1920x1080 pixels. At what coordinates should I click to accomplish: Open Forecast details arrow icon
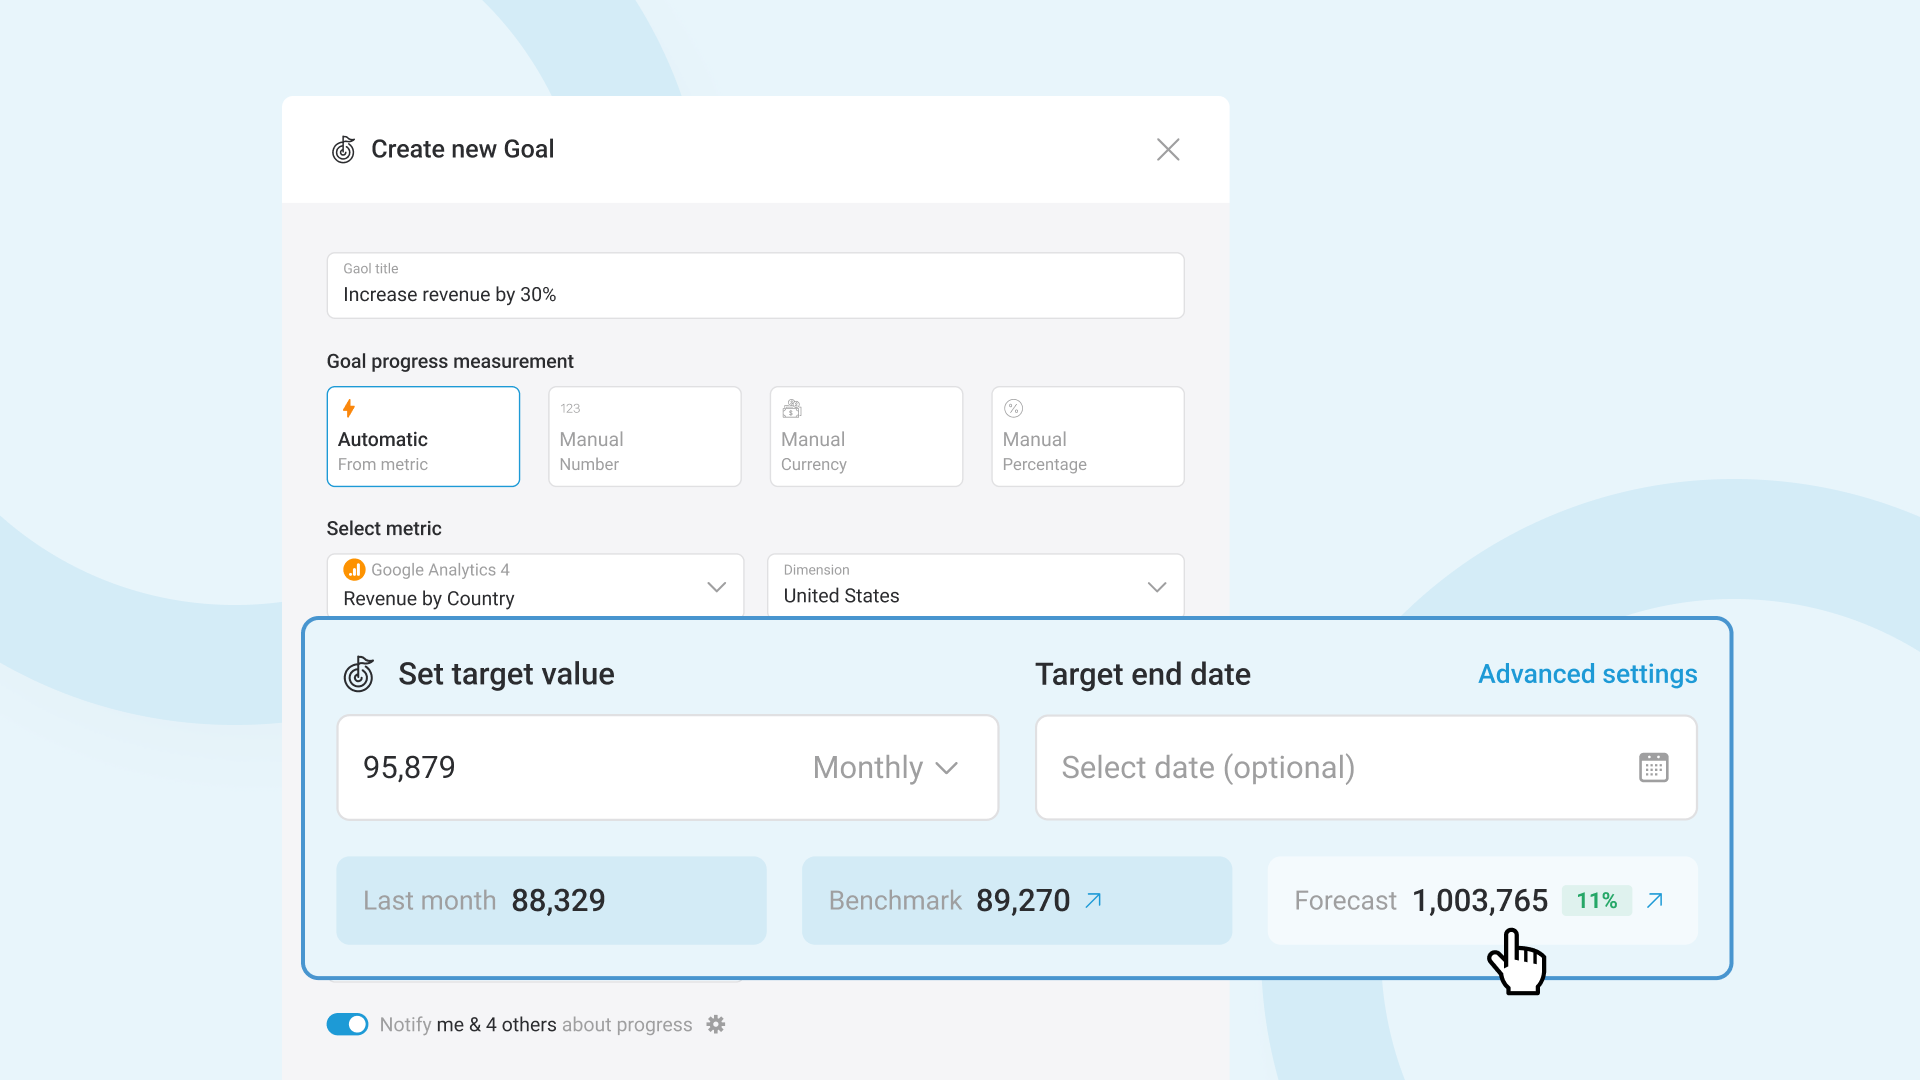pyautogui.click(x=1655, y=900)
